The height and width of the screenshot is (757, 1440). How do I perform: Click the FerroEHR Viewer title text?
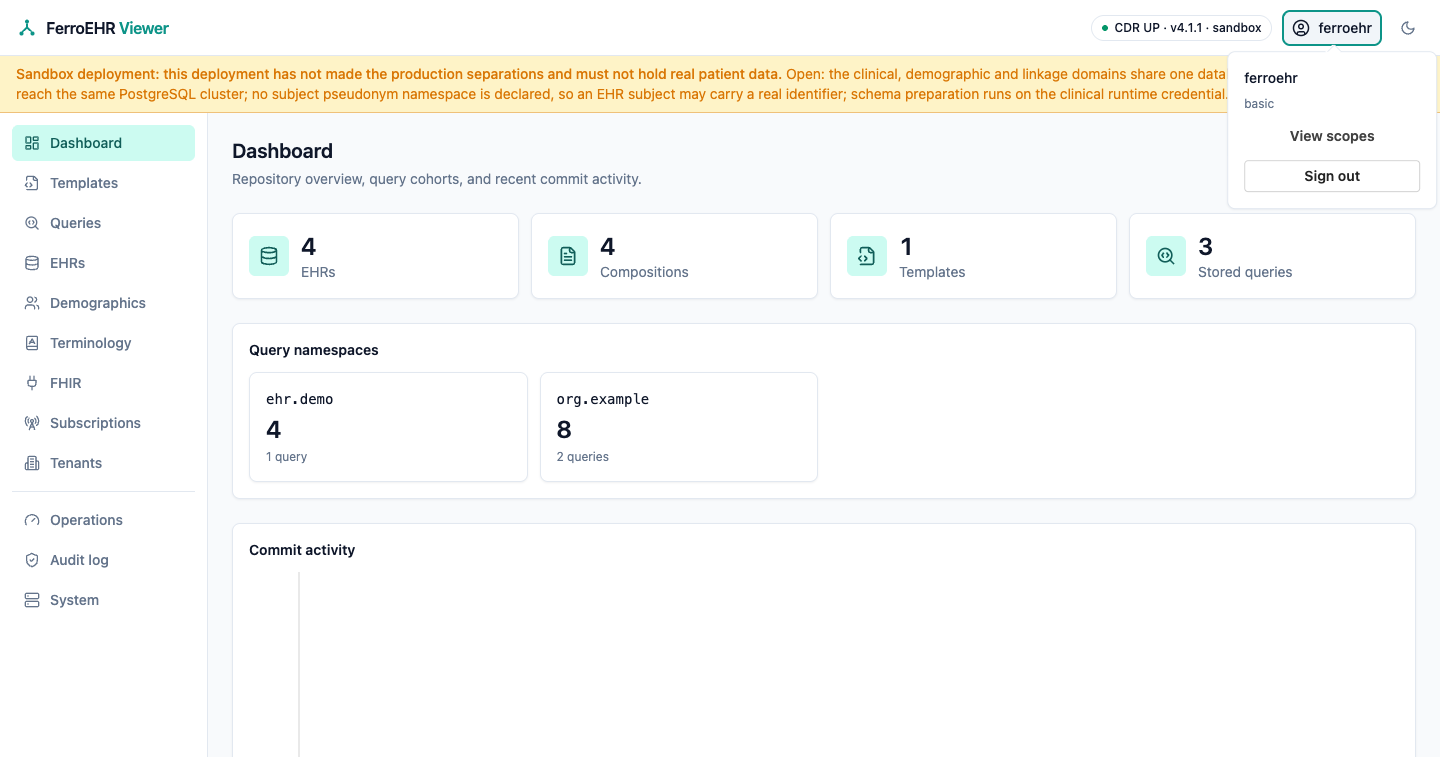pyautogui.click(x=108, y=28)
